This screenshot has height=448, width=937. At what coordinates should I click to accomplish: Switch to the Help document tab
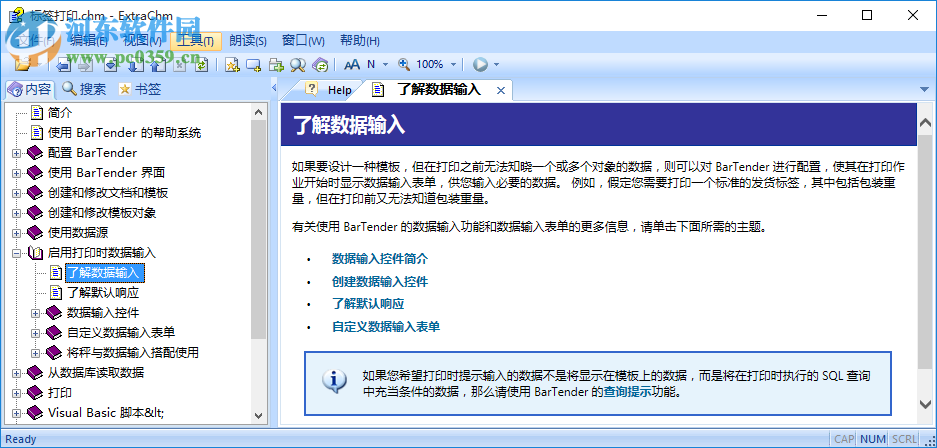329,90
